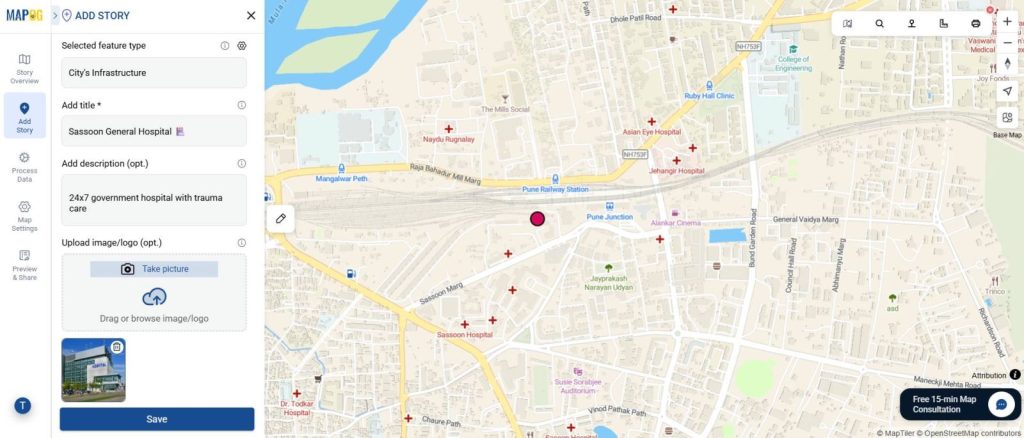Click the pencil edit button on map

pyautogui.click(x=281, y=219)
